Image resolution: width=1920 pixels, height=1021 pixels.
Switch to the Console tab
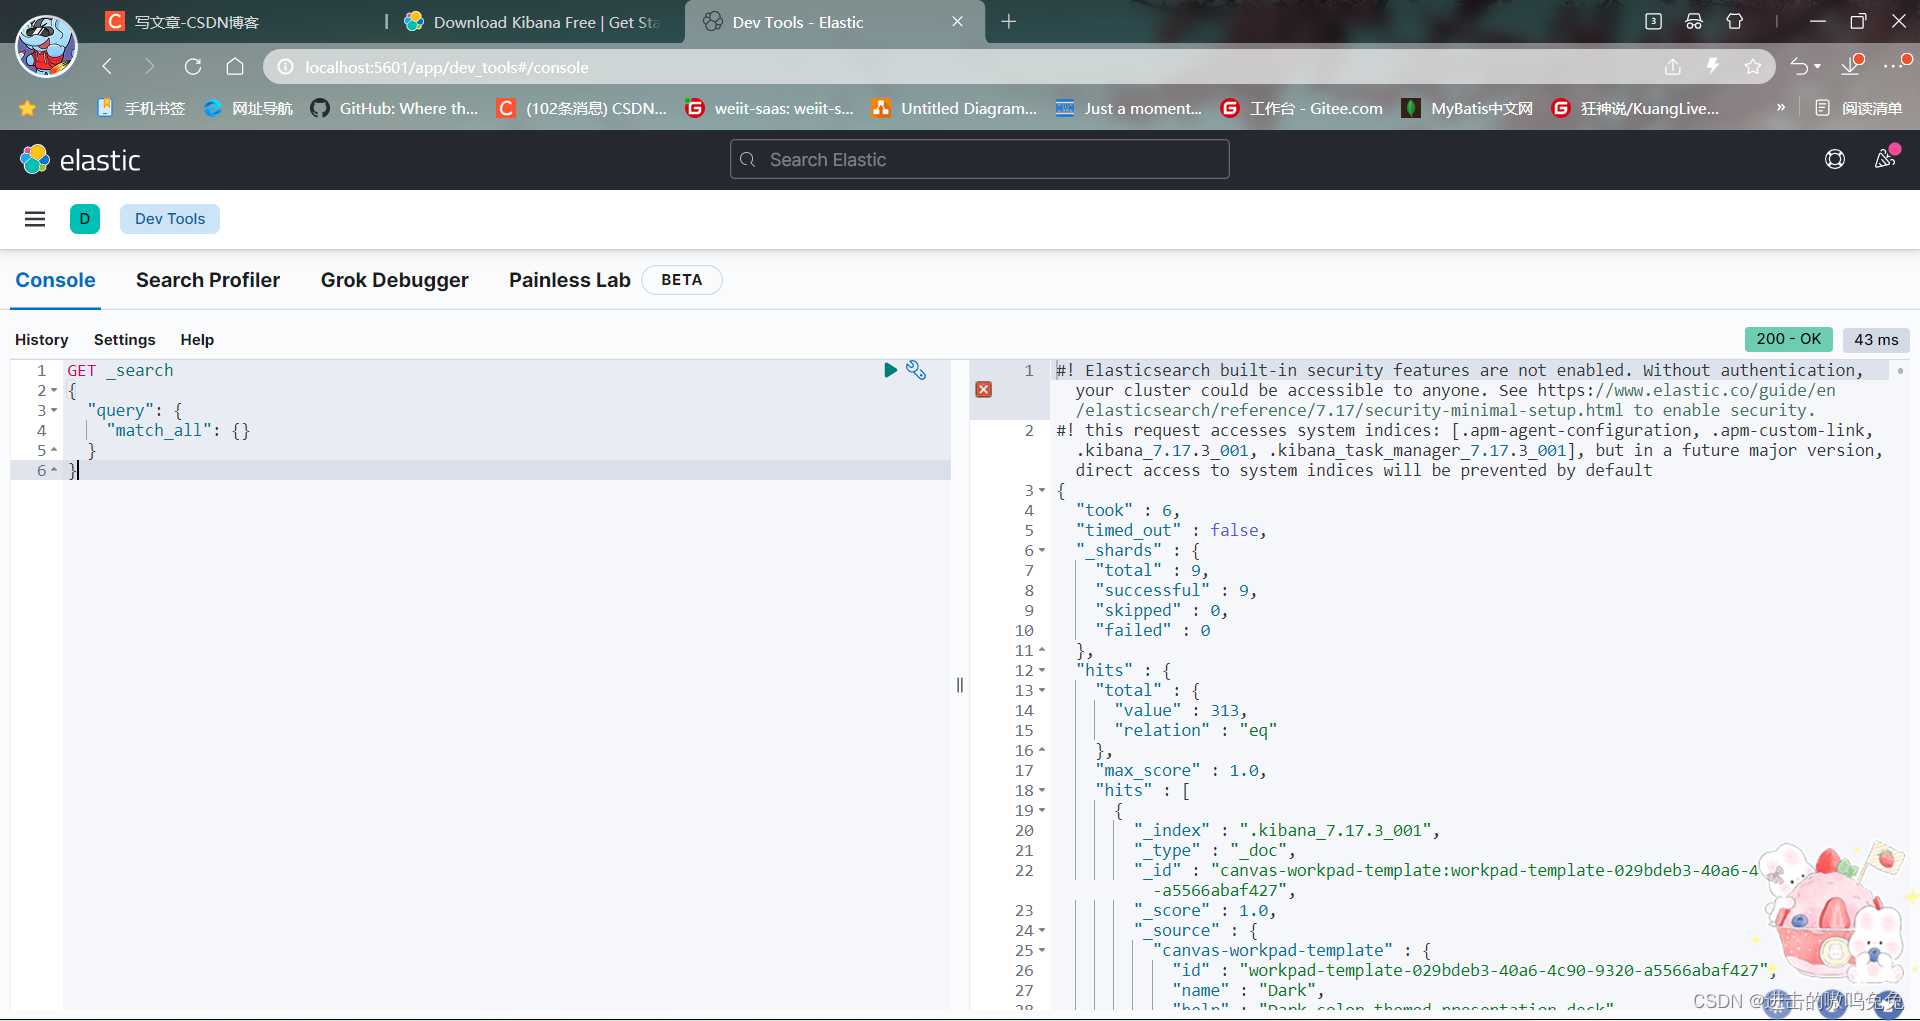click(56, 280)
